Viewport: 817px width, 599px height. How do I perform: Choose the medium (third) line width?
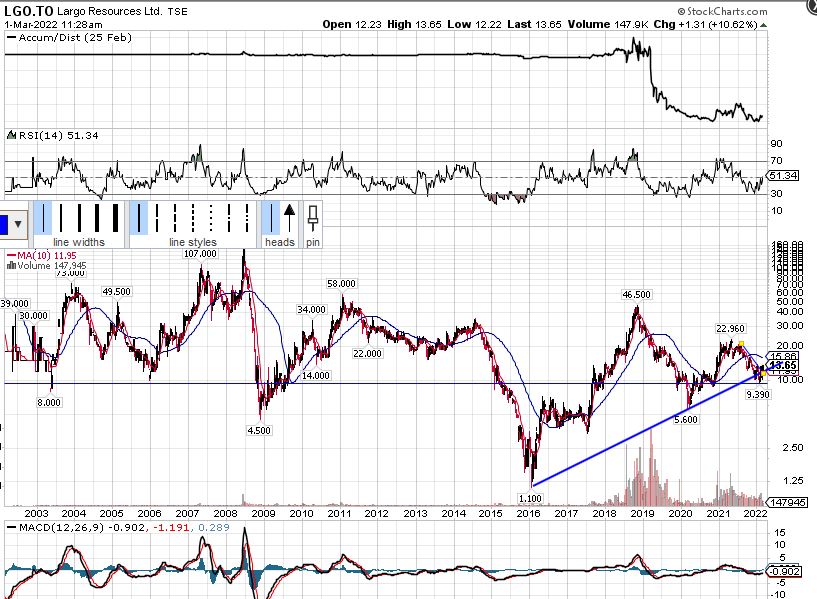[x=79, y=218]
